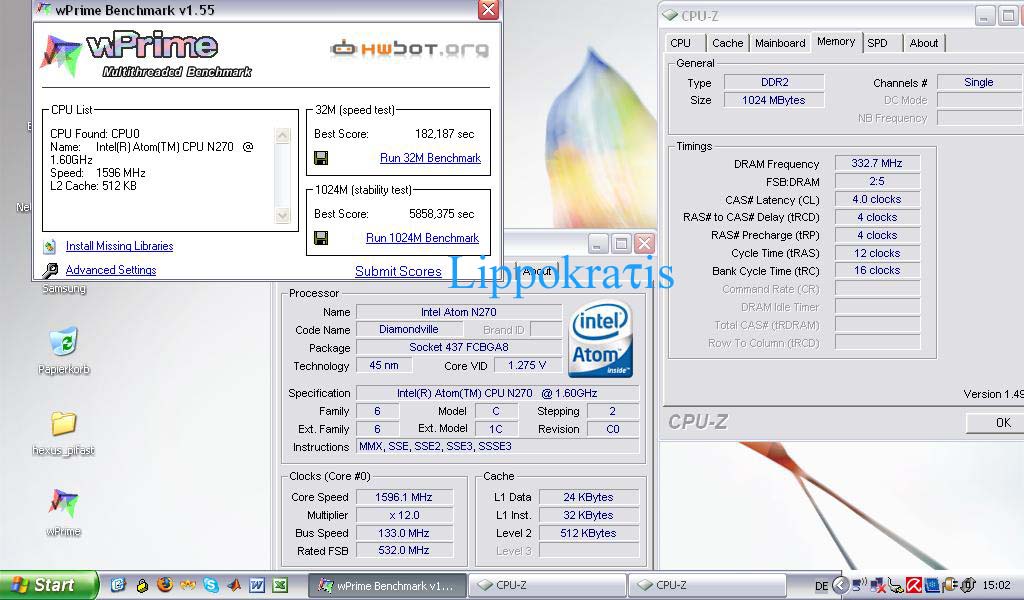
Task: Click the CAS# Latency value 4.0 clocks
Action: (x=877, y=199)
